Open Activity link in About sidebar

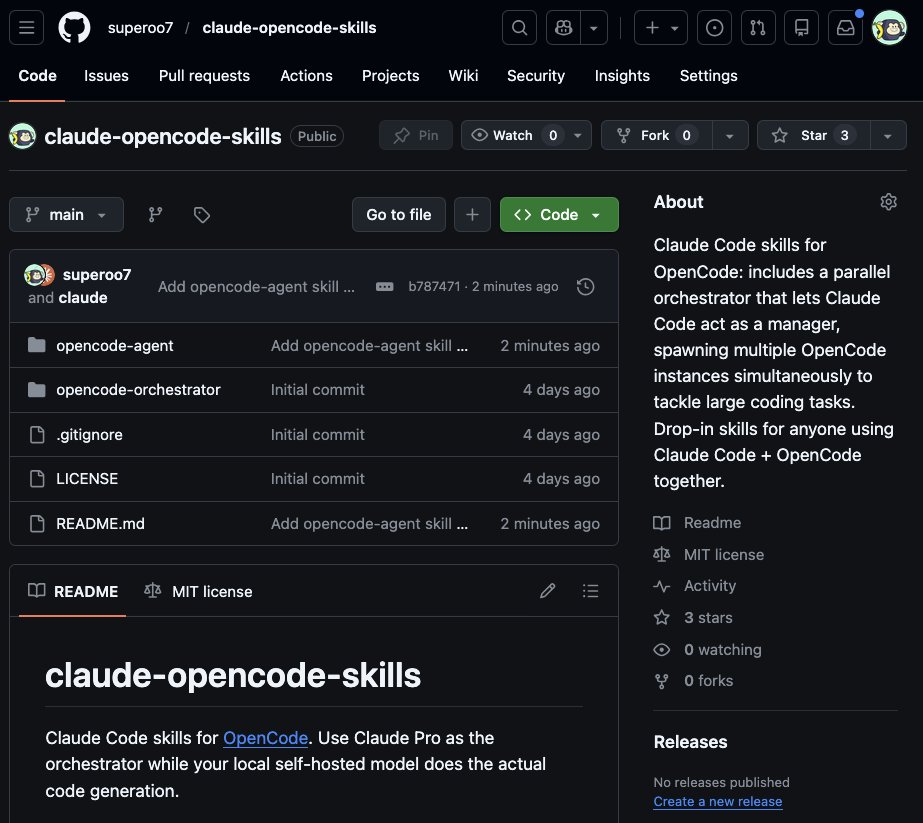695,586
